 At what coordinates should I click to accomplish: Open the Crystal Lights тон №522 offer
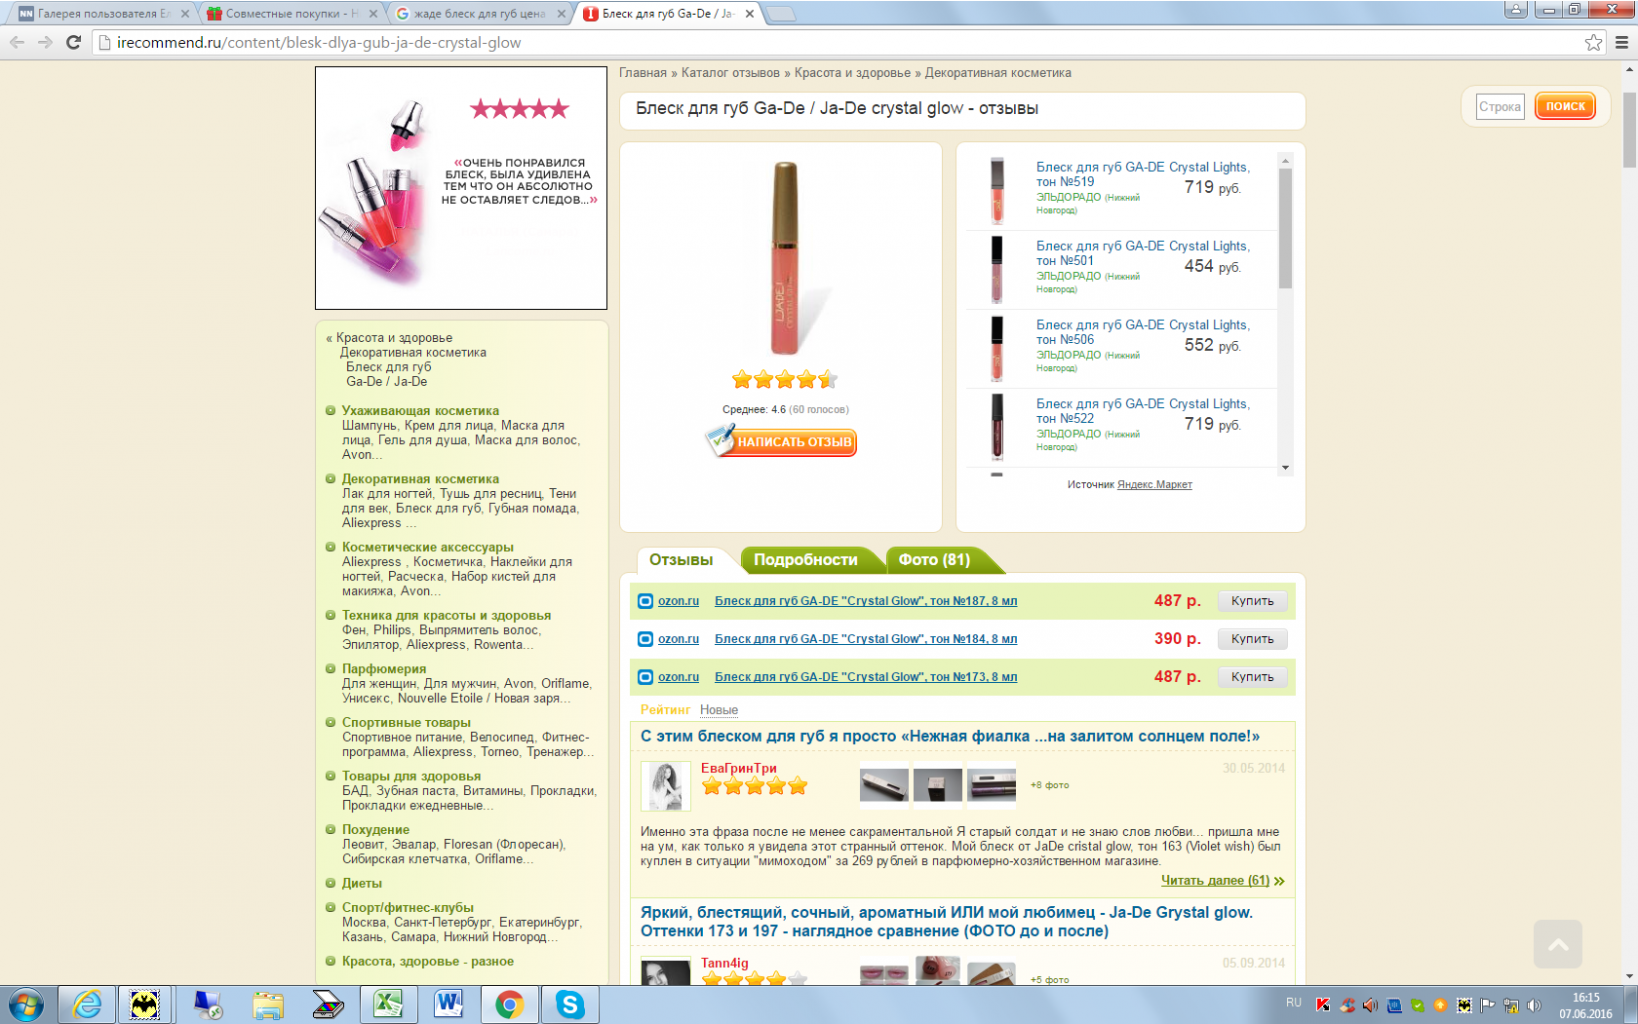1143,411
